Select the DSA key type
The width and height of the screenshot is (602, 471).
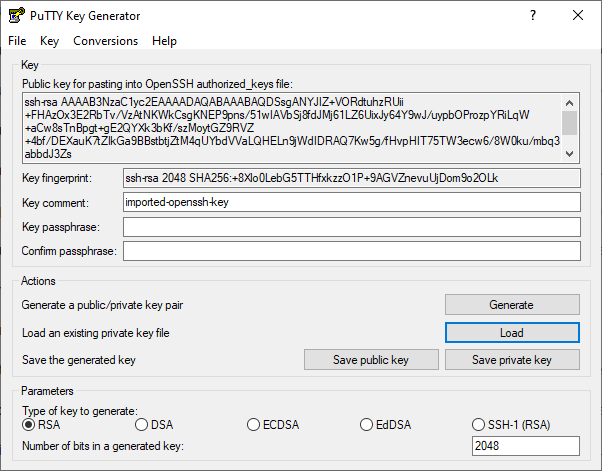[x=154, y=425]
